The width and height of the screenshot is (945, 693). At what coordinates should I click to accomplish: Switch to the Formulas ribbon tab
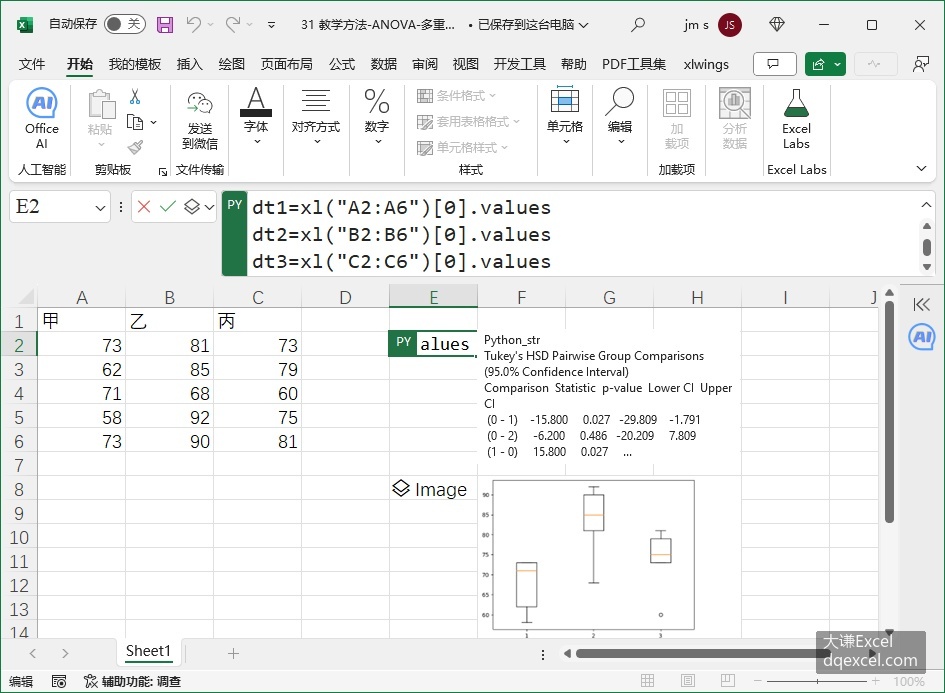(342, 64)
